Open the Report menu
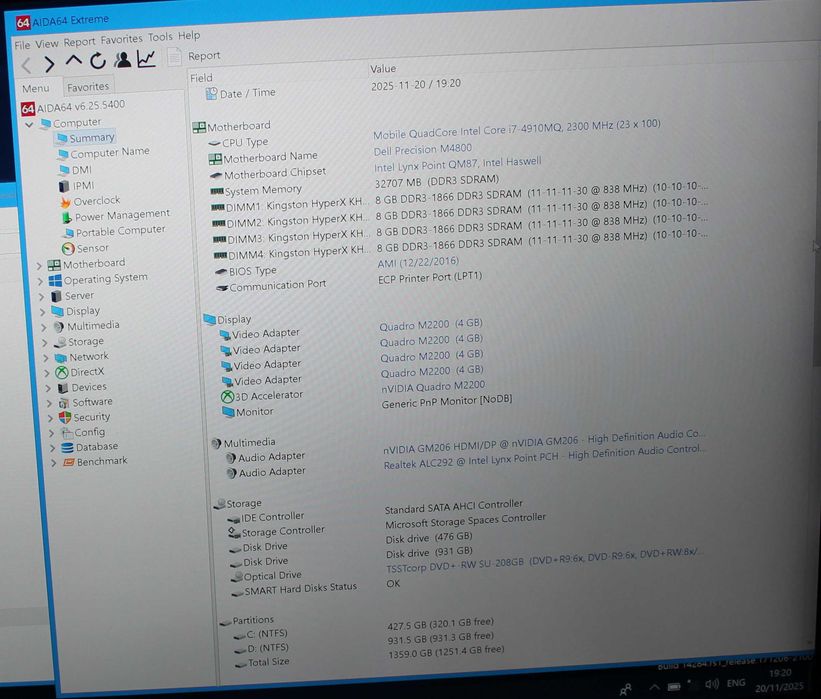 point(80,41)
